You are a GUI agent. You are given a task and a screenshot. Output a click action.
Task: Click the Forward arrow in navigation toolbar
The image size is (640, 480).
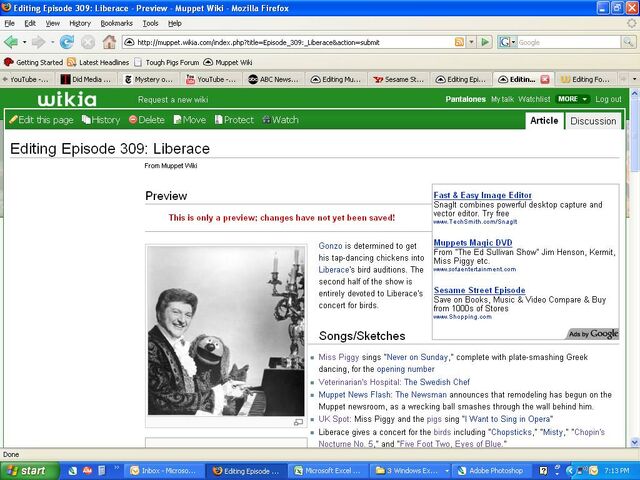(x=38, y=42)
